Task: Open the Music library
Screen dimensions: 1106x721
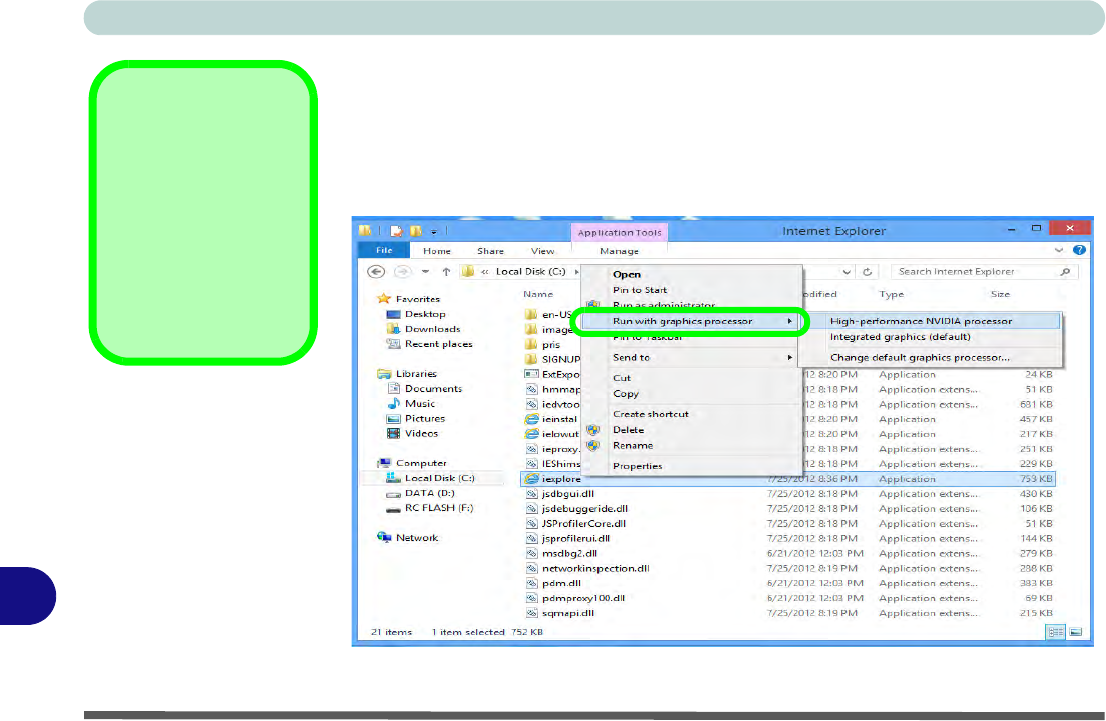Action: pos(420,404)
